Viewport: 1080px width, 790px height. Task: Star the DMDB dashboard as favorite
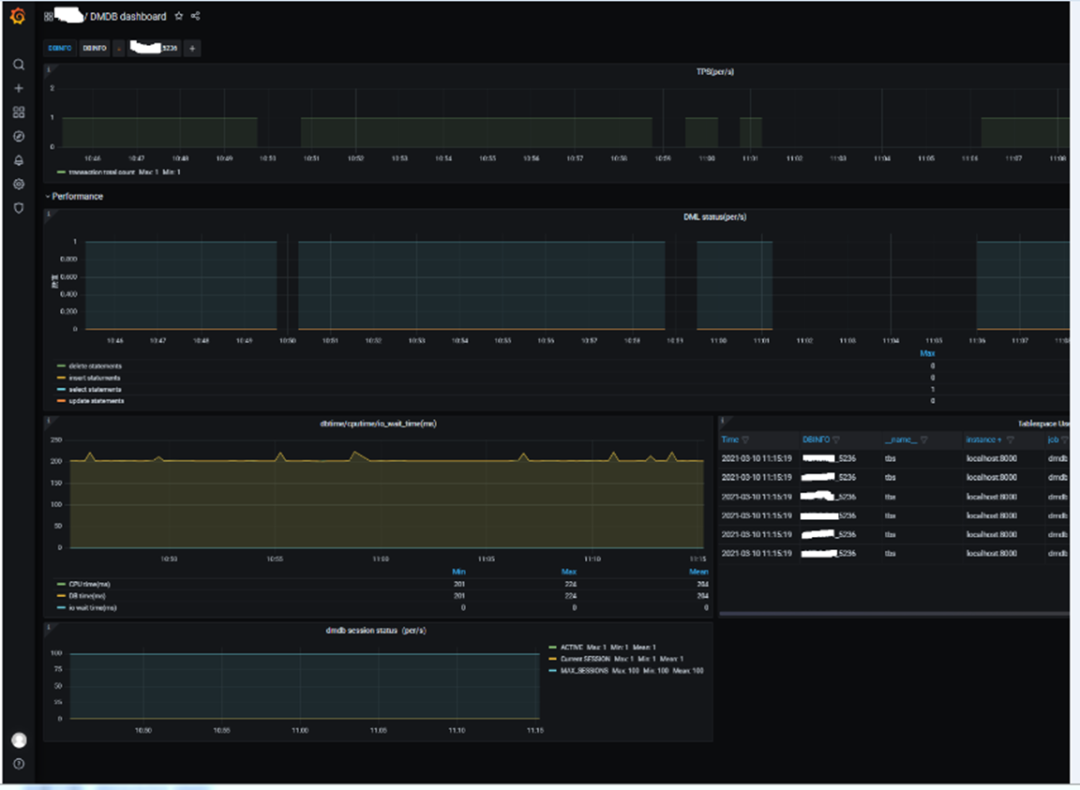[x=178, y=16]
